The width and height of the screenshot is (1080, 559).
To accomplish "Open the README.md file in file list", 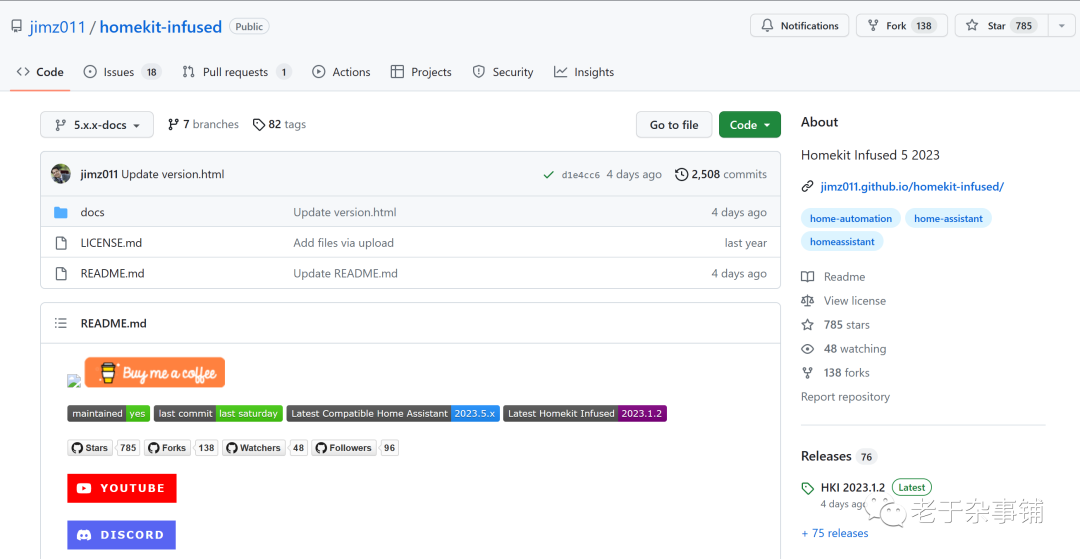I will point(112,273).
